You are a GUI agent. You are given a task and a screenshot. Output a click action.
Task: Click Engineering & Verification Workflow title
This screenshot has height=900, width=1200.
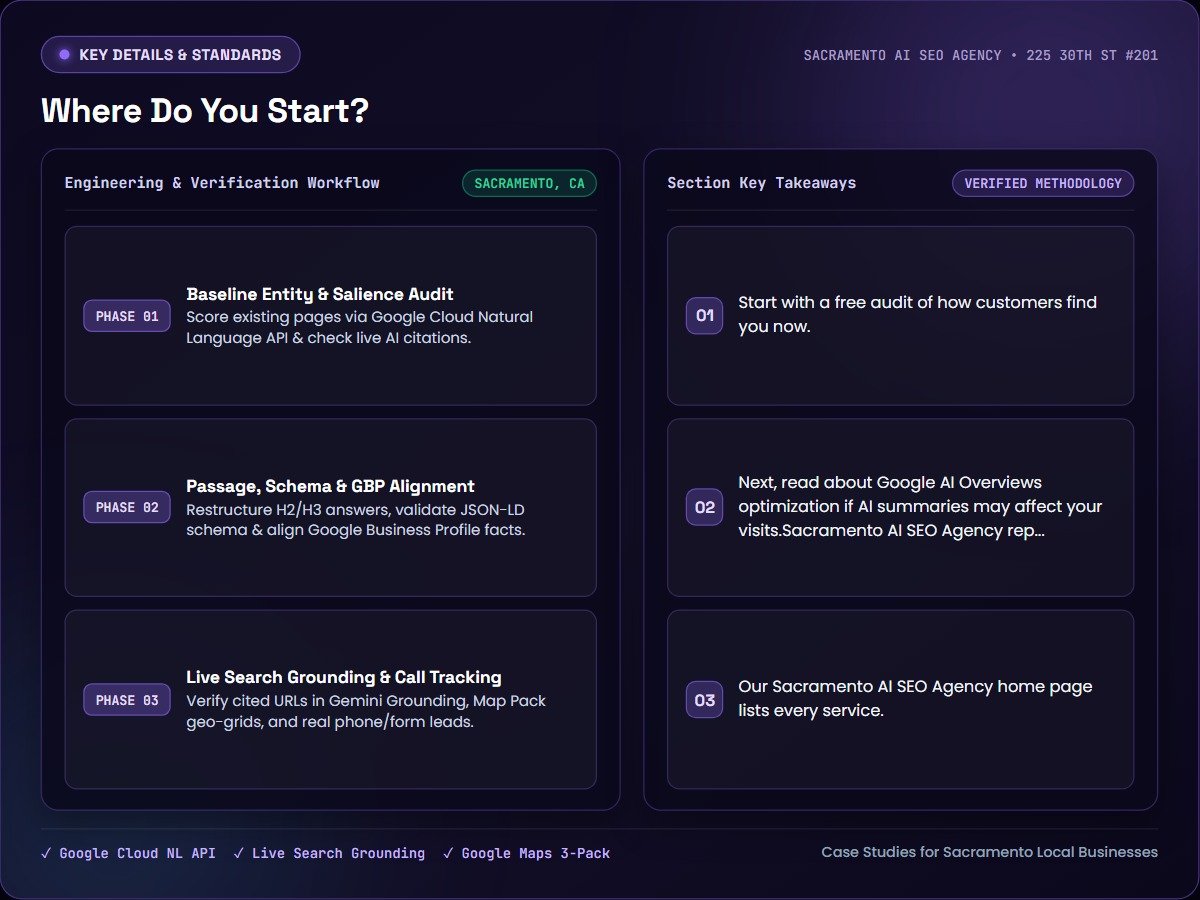click(x=222, y=183)
